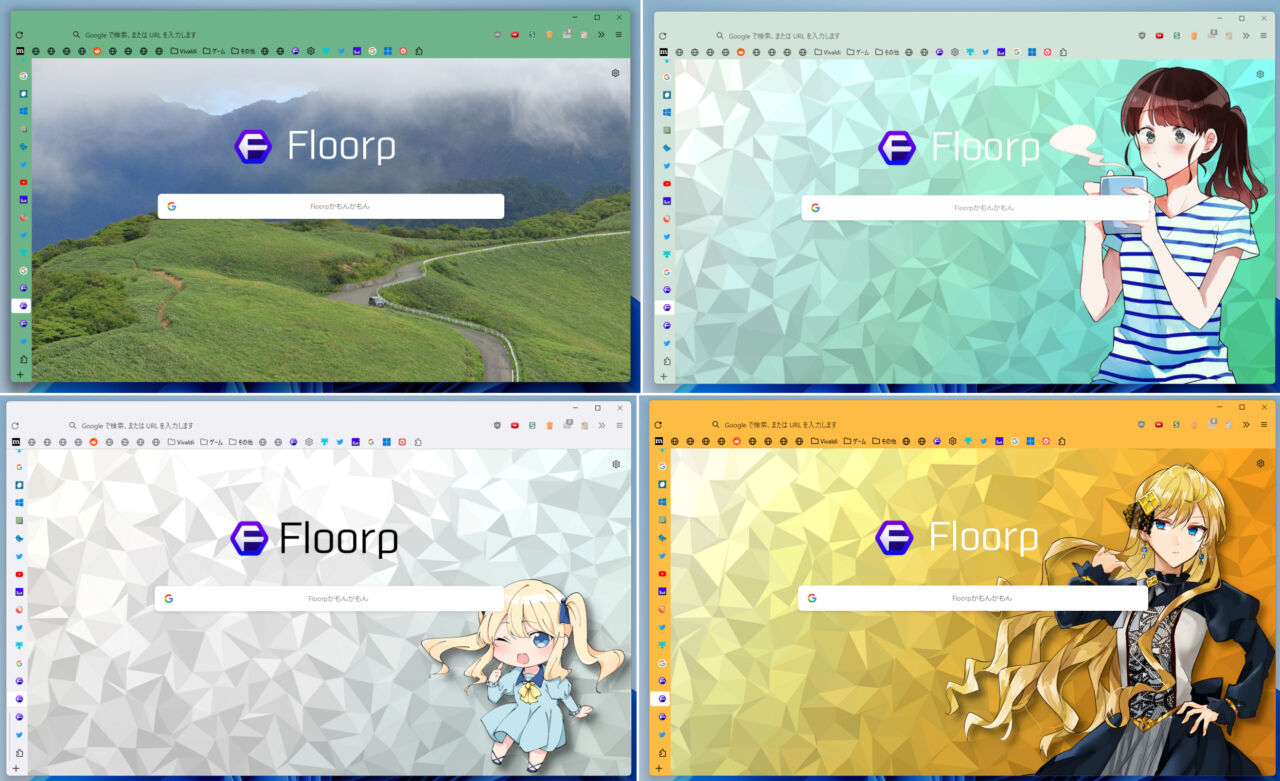
Task: Click the shield extension icon in mint window
Action: [1142, 36]
